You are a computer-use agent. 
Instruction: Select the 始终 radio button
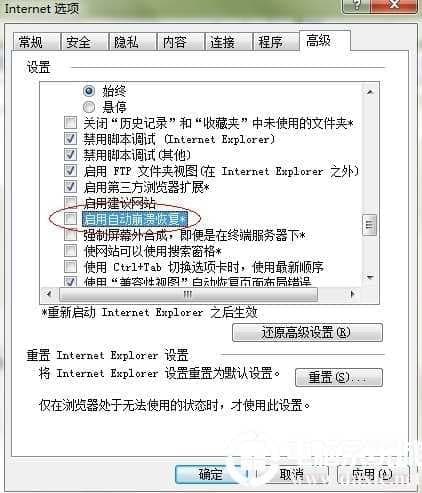89,91
